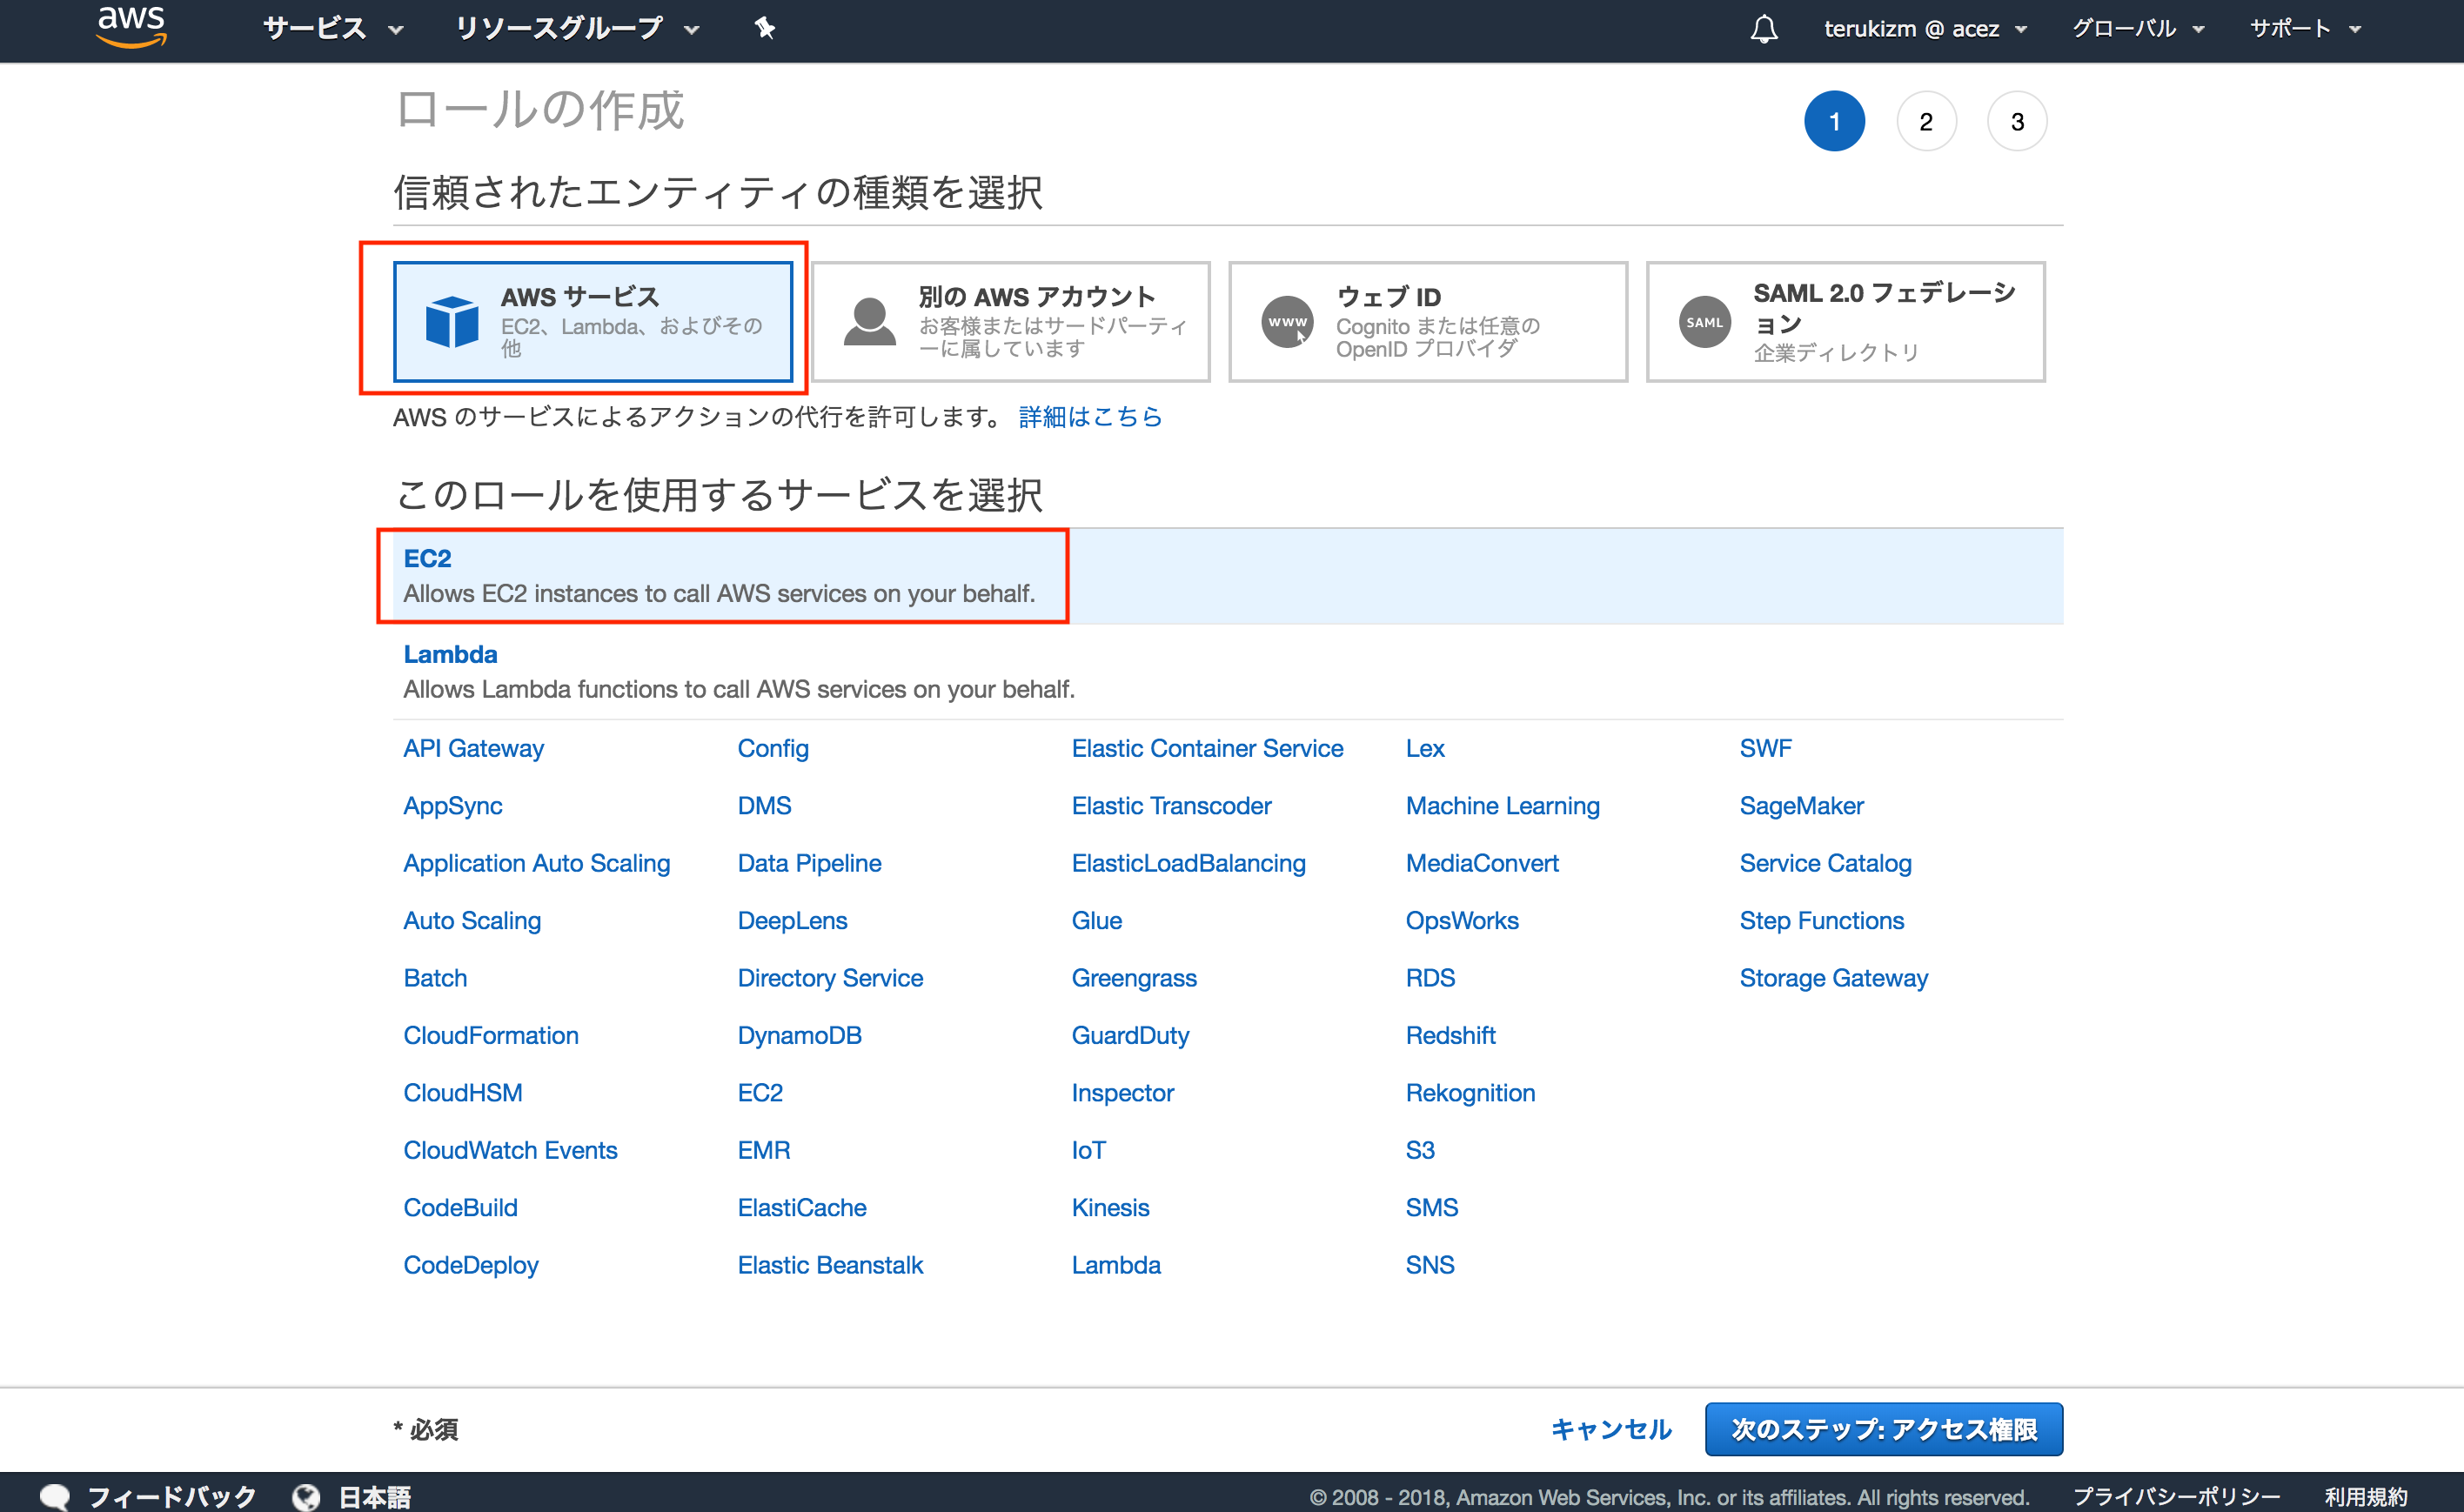2464x1512 pixels.
Task: Click the www globe icon on ウェブ ID card
Action: (1288, 322)
